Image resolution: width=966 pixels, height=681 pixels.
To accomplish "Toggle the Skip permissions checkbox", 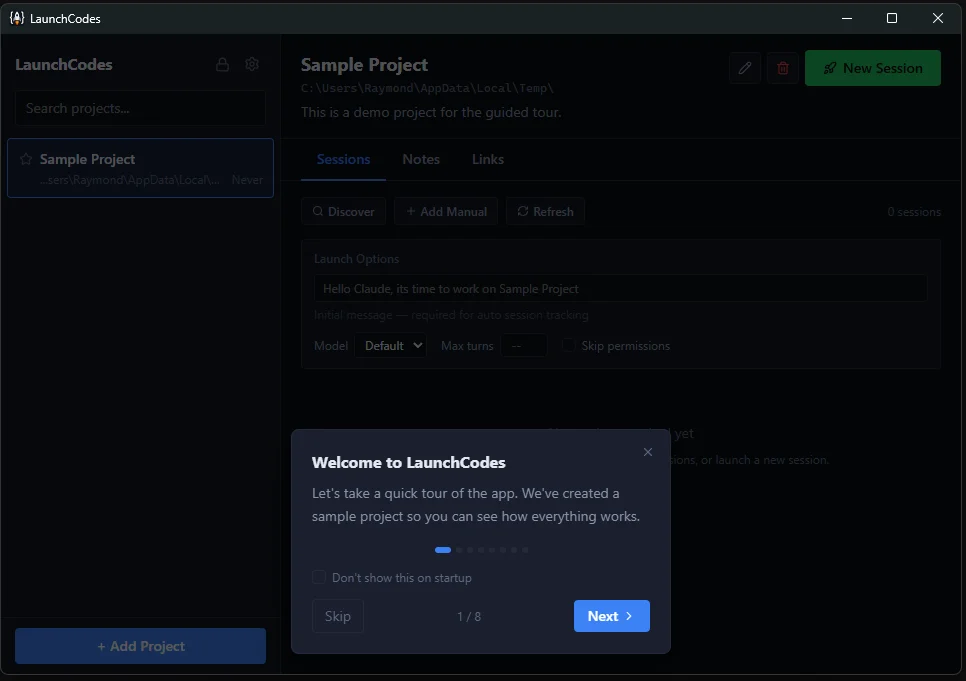I will [x=569, y=346].
